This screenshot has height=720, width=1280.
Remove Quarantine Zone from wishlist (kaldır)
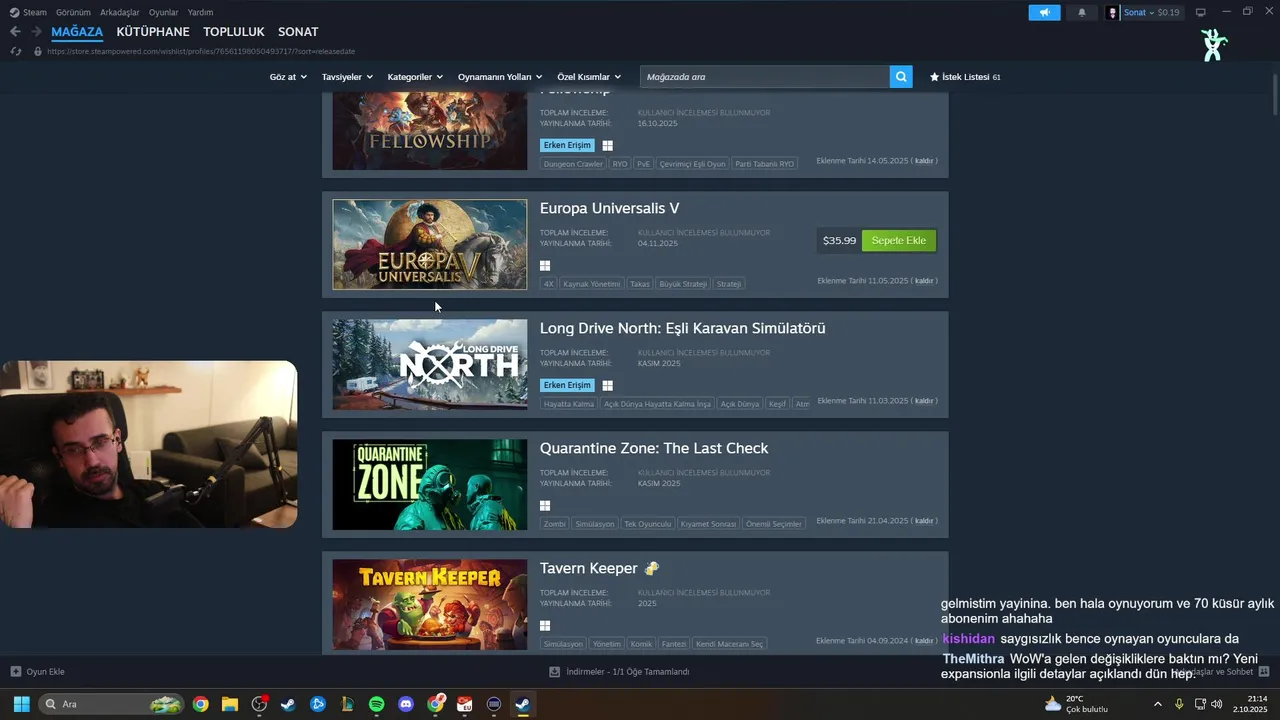click(925, 521)
